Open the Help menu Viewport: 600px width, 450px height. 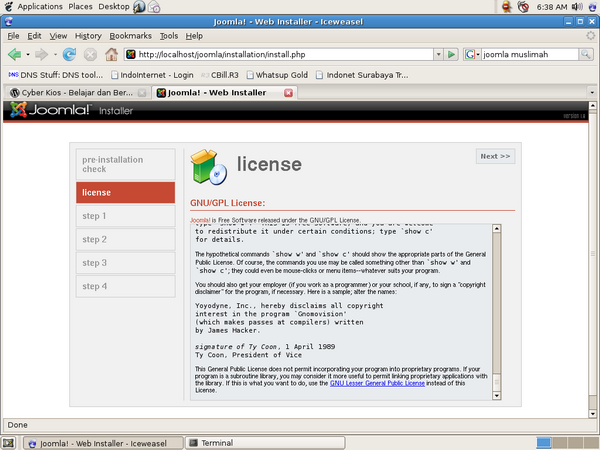194,36
